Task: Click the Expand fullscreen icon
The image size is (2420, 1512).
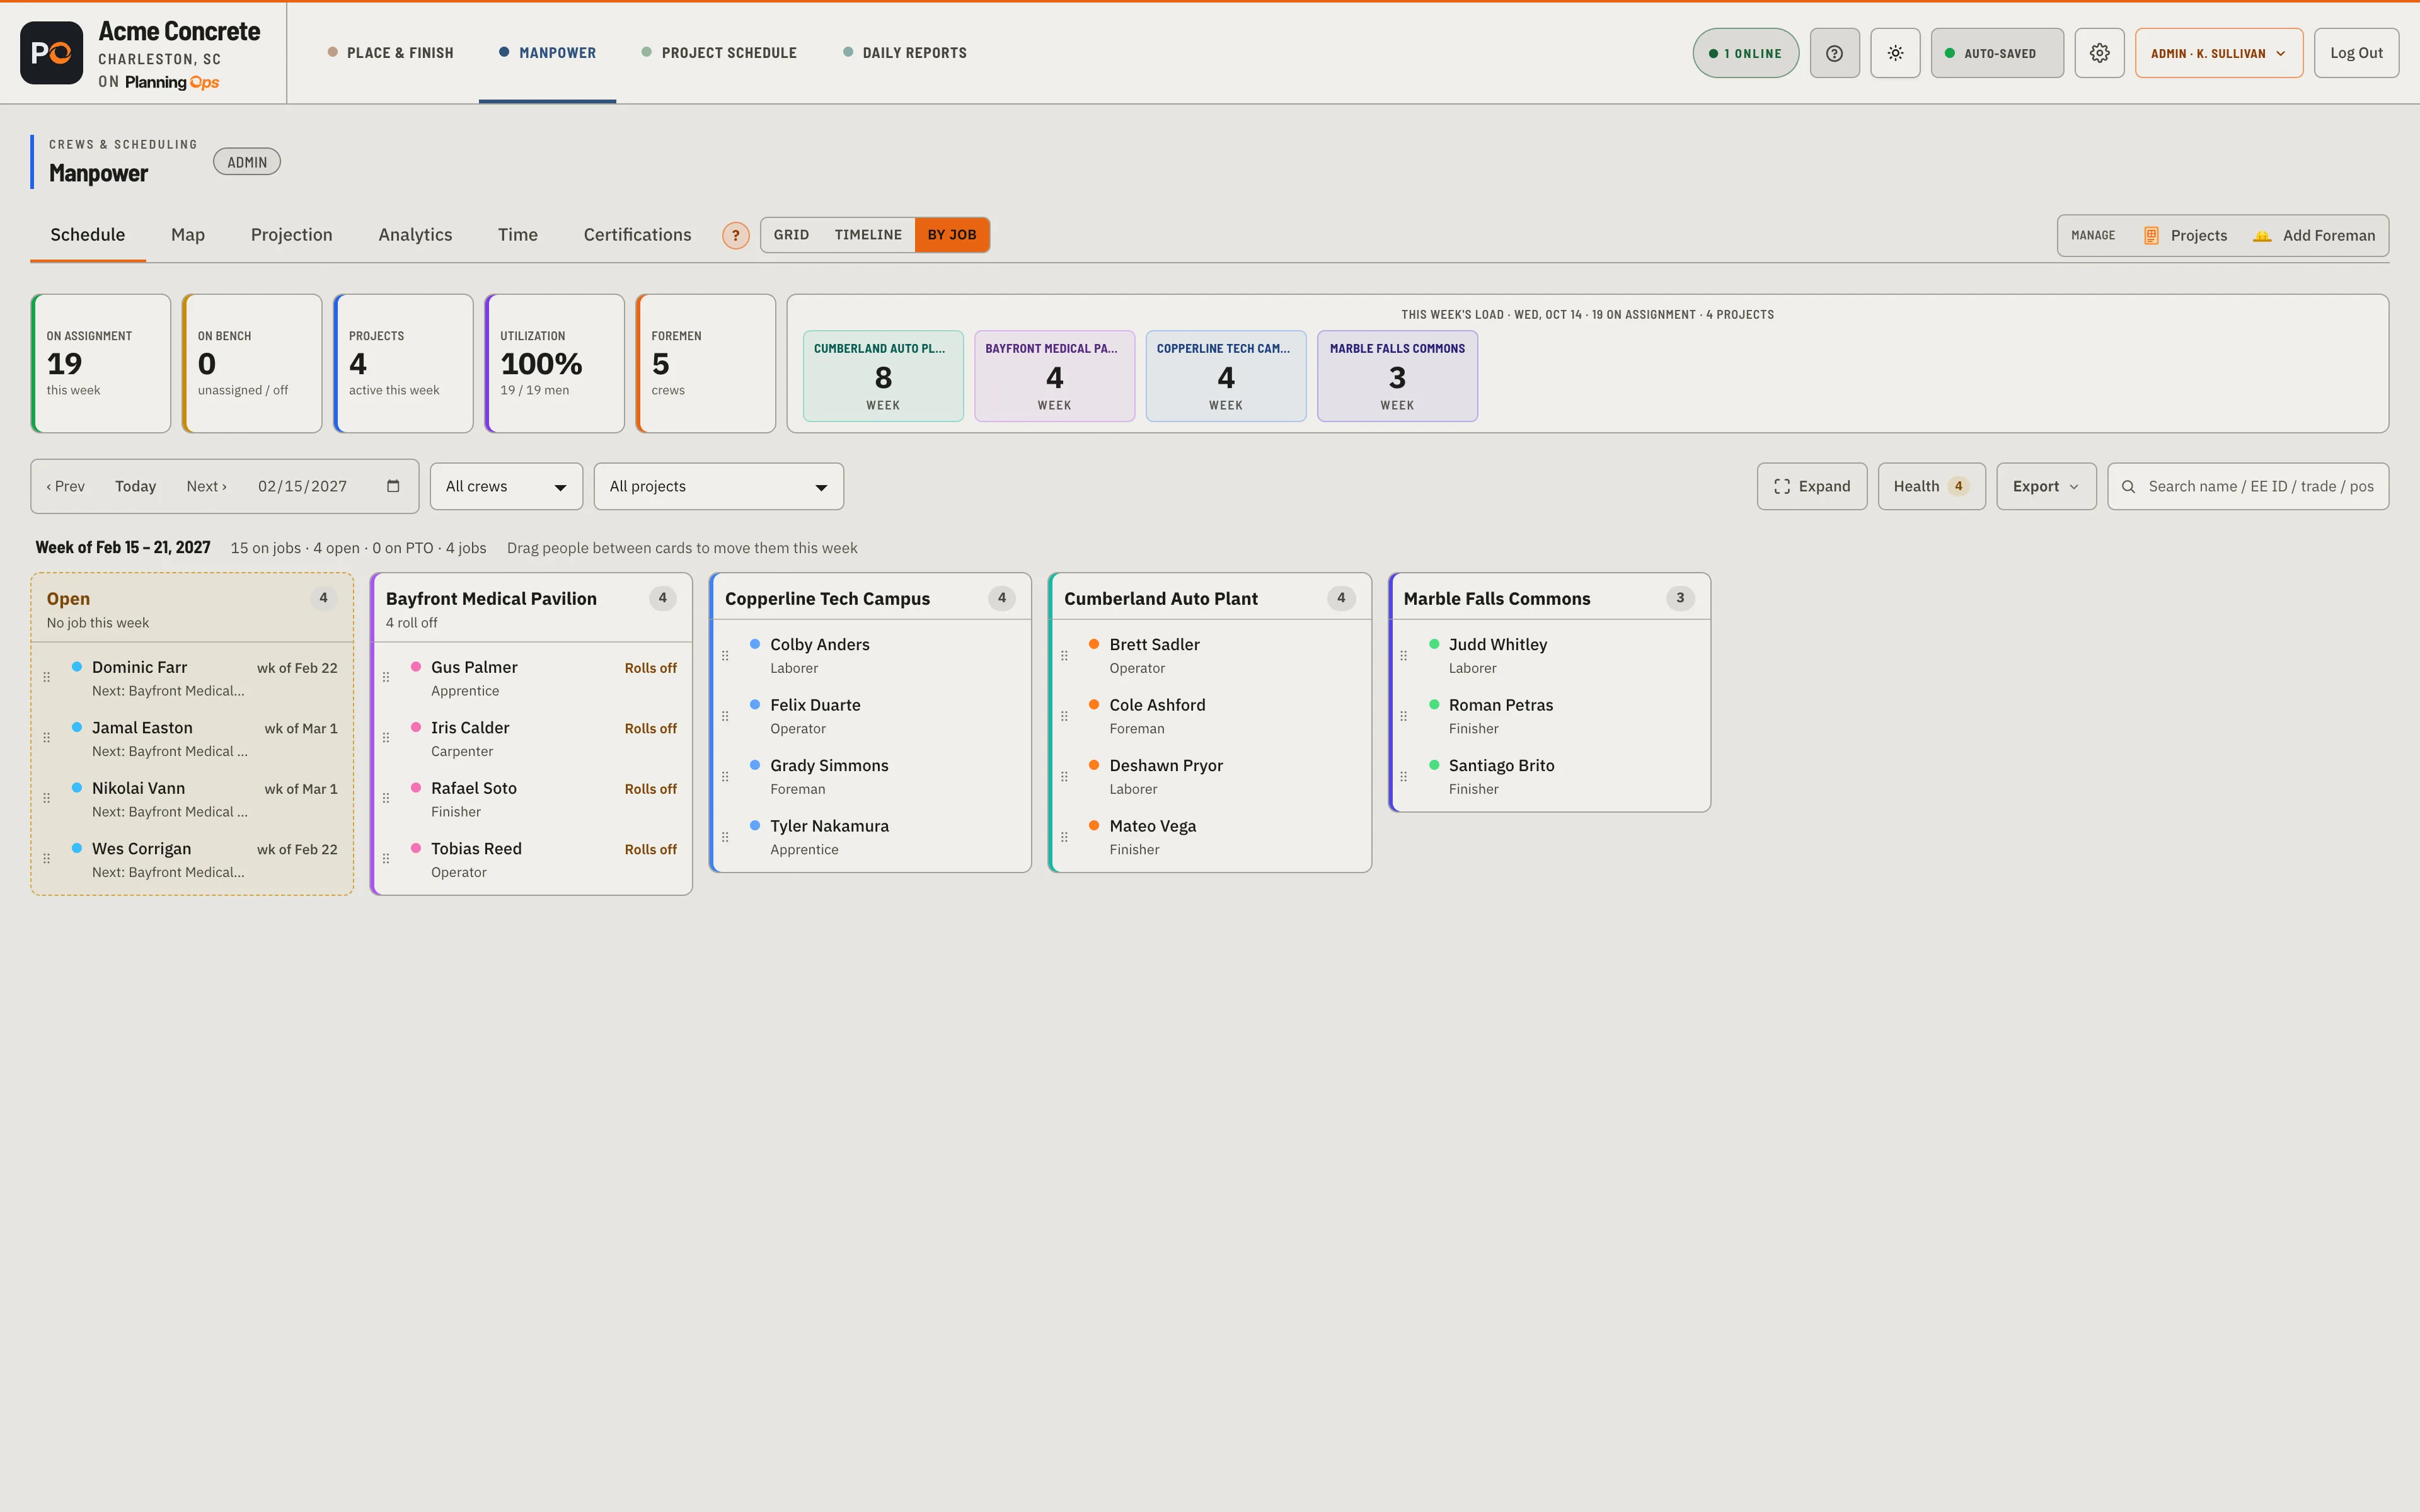Action: pos(1781,486)
